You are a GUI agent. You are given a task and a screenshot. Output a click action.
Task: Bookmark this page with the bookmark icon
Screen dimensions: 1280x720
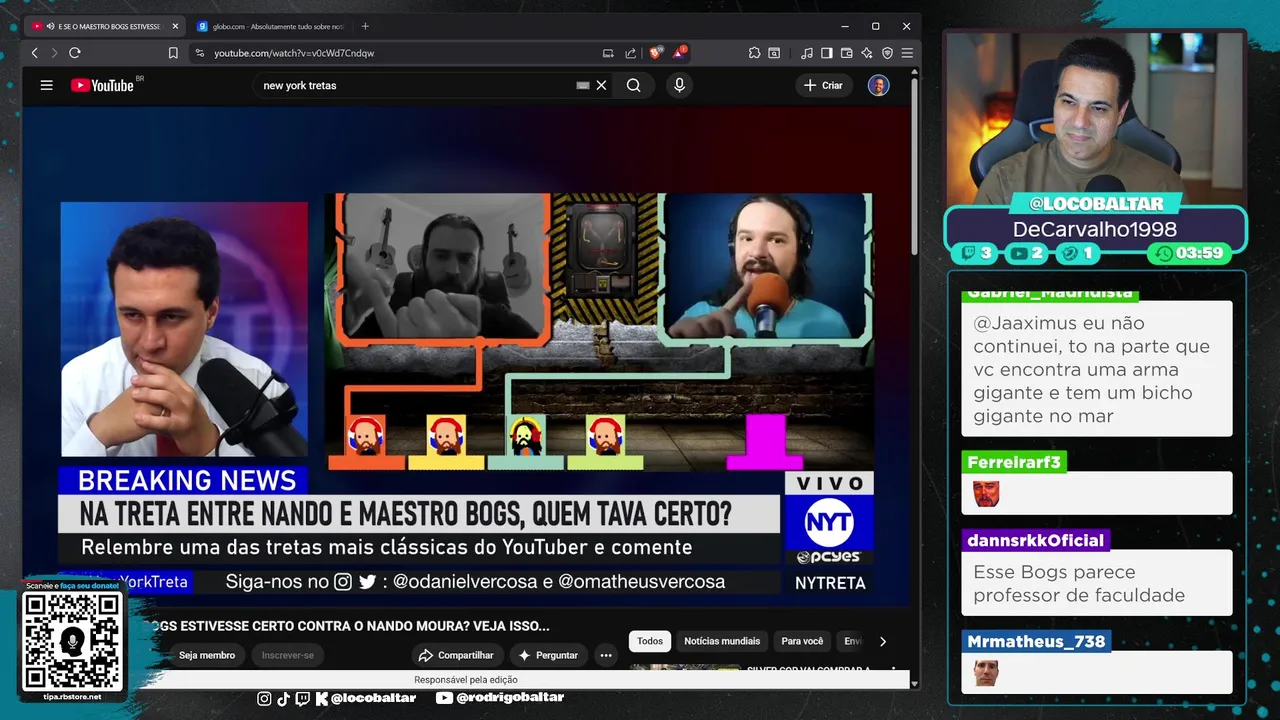coord(173,53)
